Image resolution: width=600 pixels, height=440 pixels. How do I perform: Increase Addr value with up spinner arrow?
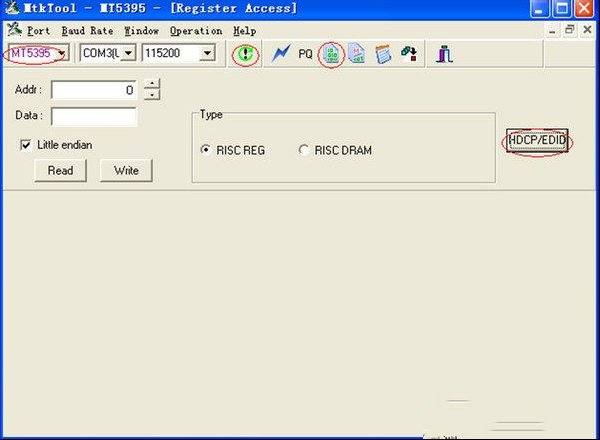[x=152, y=84]
